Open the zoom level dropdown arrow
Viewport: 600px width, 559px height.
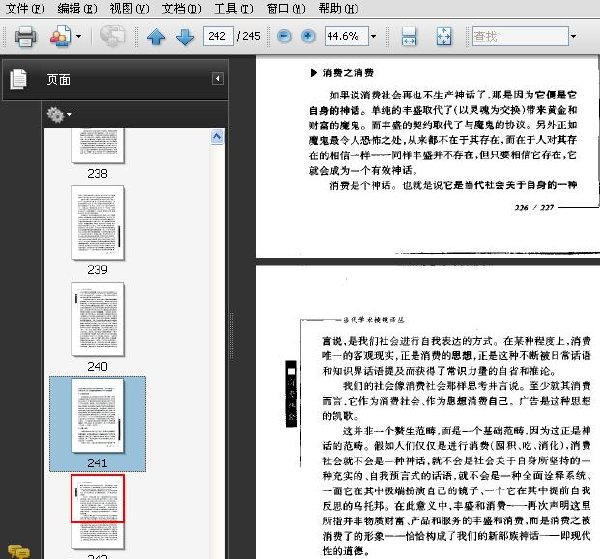[374, 37]
